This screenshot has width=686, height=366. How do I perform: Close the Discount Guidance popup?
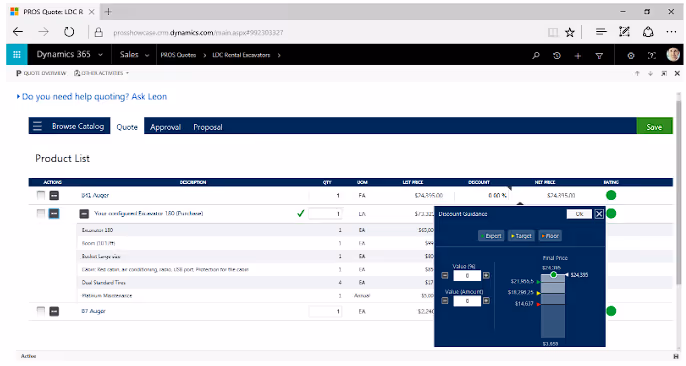point(599,214)
